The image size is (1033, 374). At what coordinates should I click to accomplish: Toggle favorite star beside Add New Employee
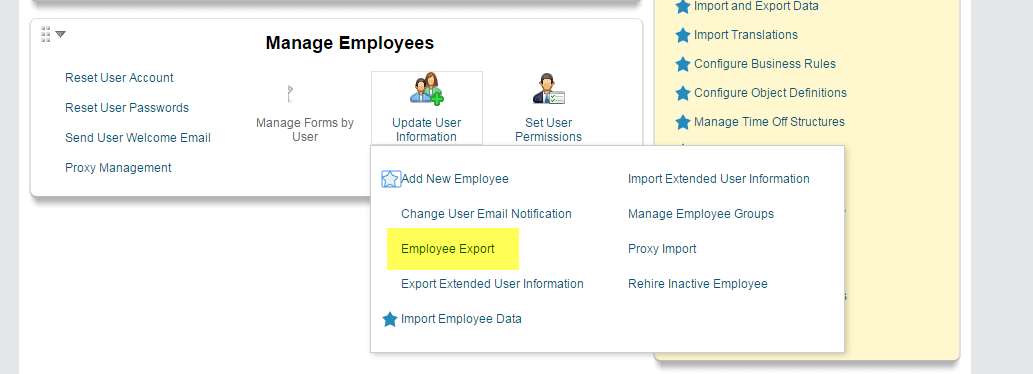(391, 179)
